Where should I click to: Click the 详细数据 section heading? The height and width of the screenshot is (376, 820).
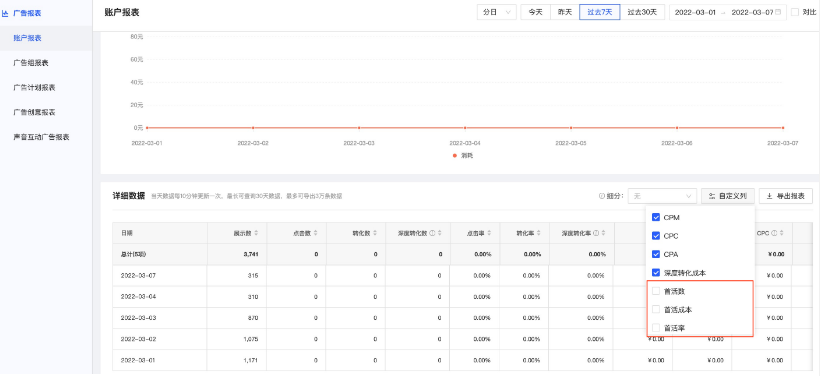coord(129,196)
